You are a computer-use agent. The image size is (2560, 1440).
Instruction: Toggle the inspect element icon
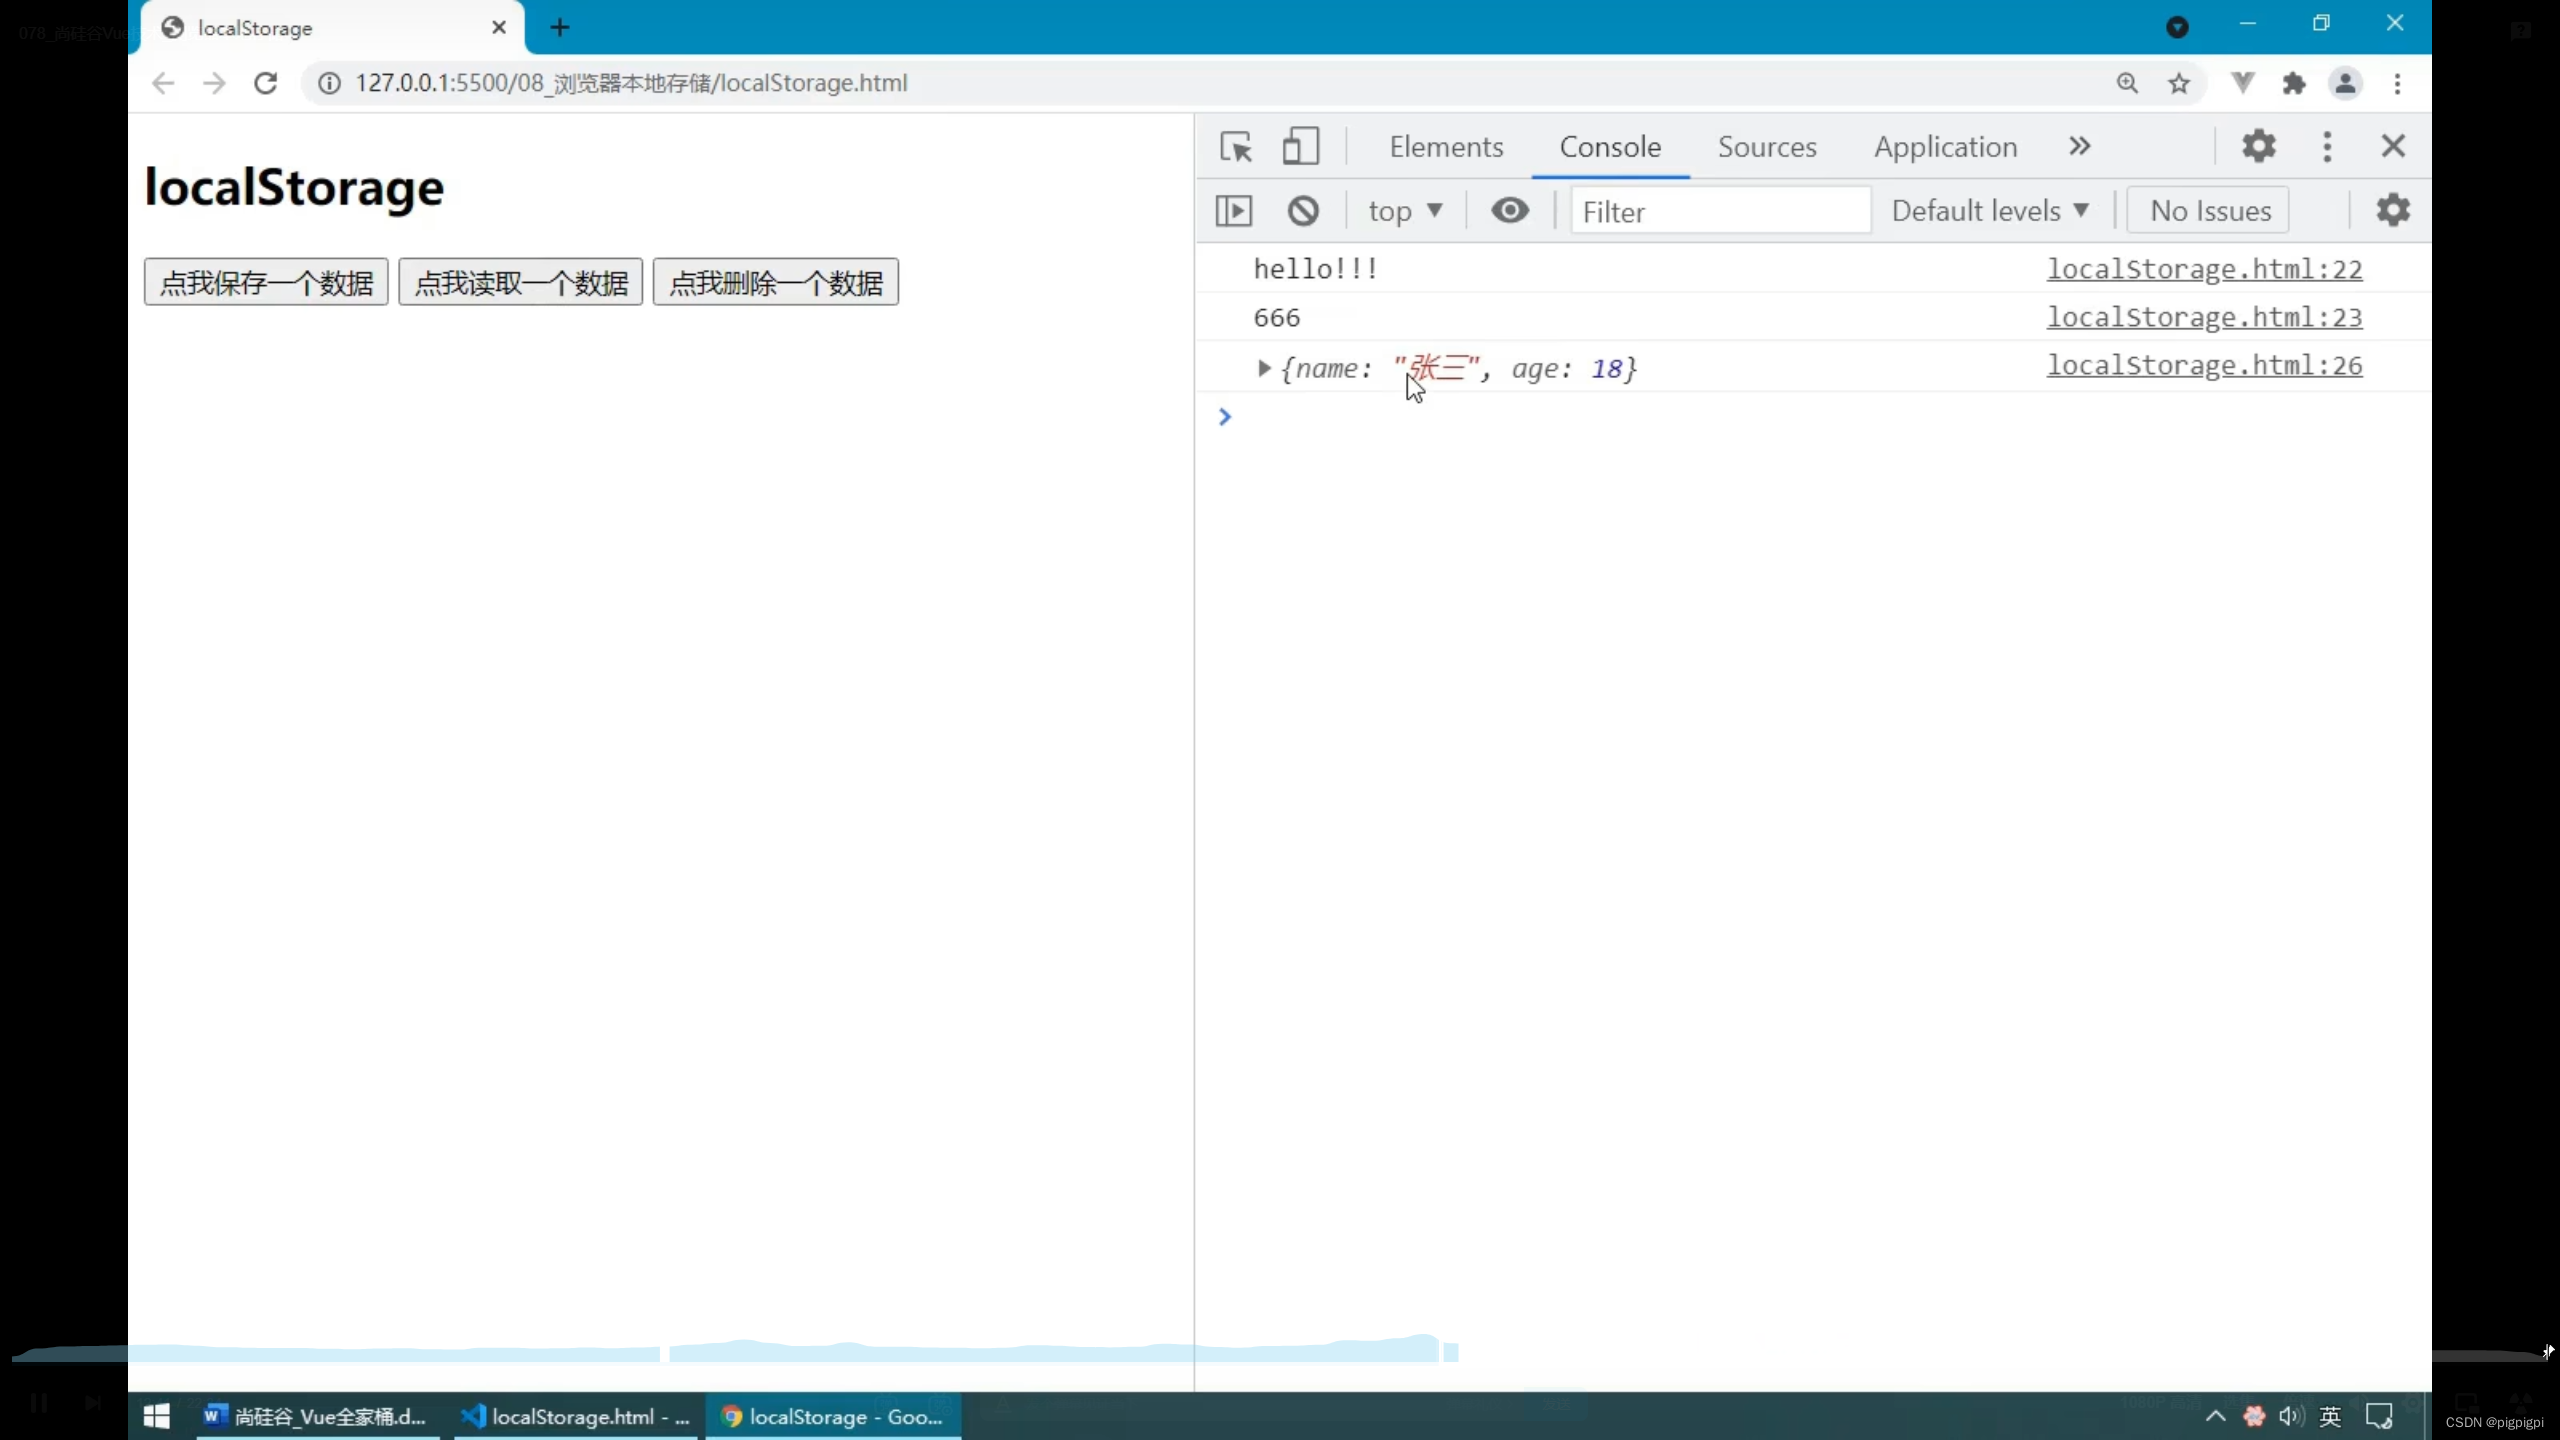(1236, 146)
